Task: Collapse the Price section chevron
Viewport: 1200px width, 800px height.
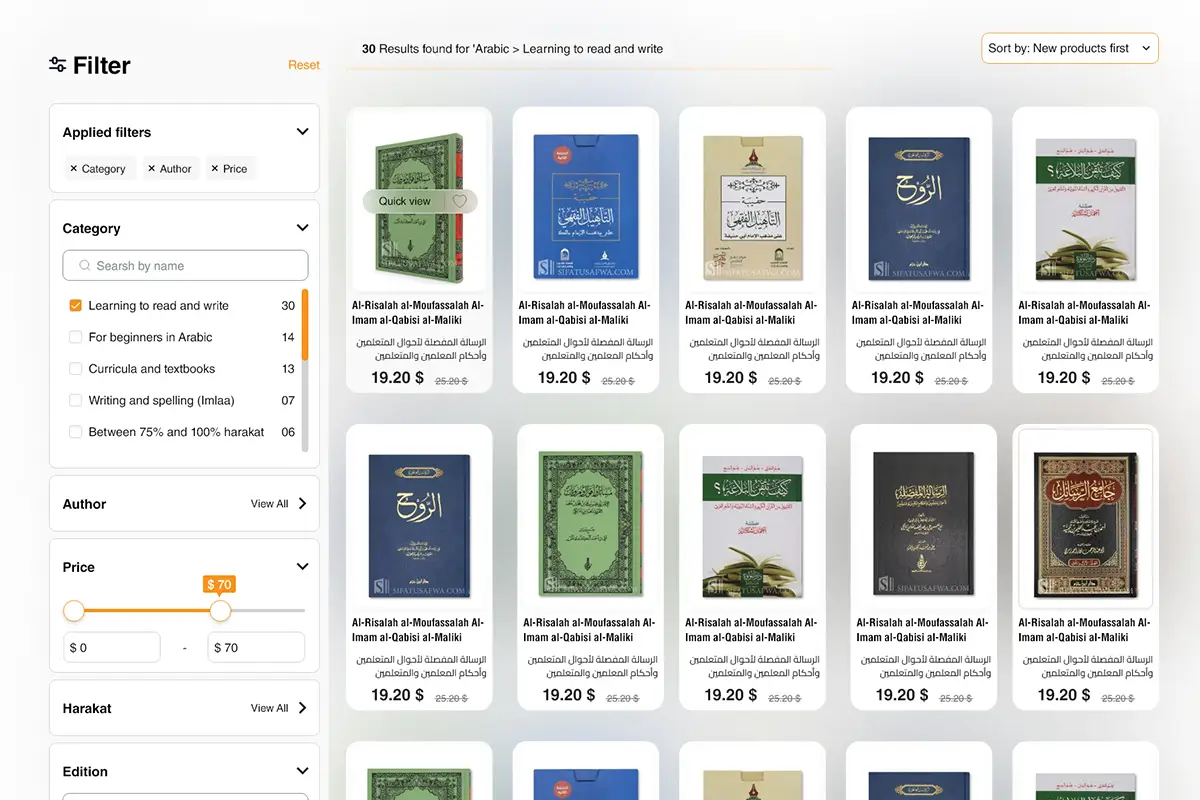Action: 302,567
